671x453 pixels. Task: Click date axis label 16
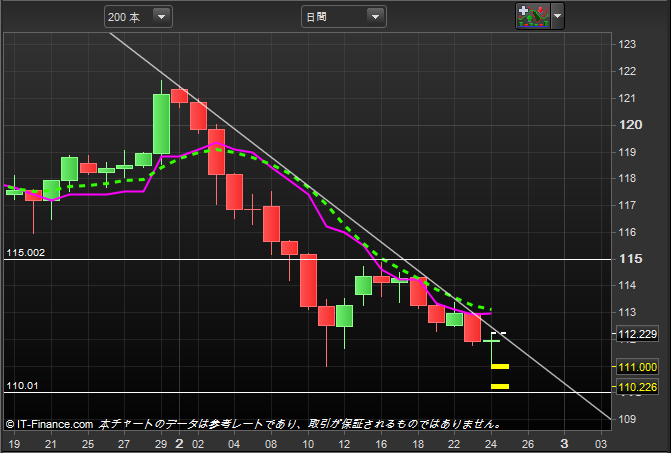pyautogui.click(x=381, y=444)
